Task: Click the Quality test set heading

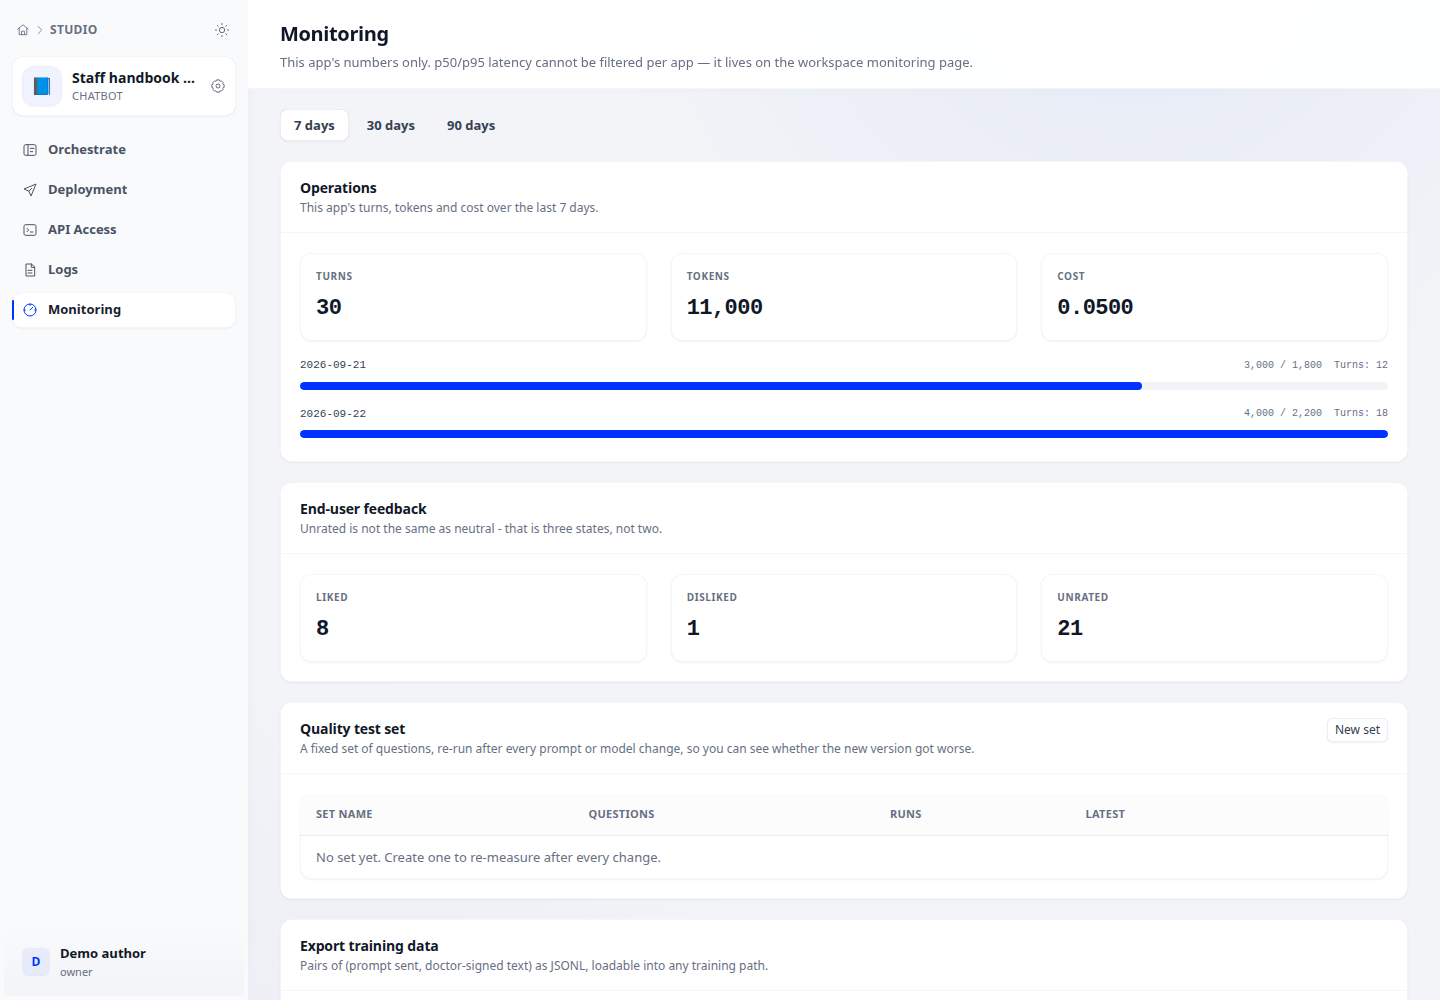Action: coord(352,729)
